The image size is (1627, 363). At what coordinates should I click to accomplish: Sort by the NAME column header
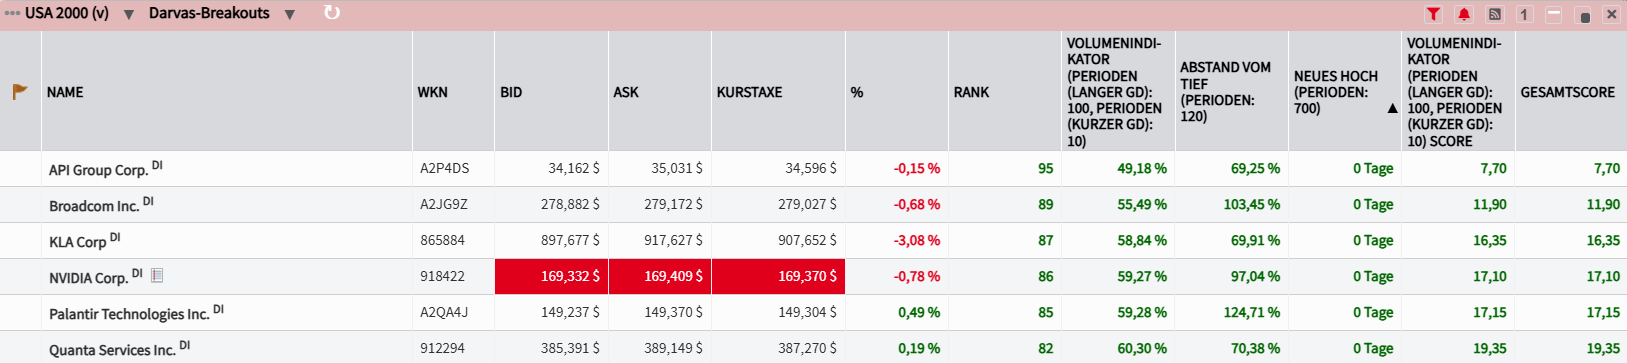click(x=65, y=92)
